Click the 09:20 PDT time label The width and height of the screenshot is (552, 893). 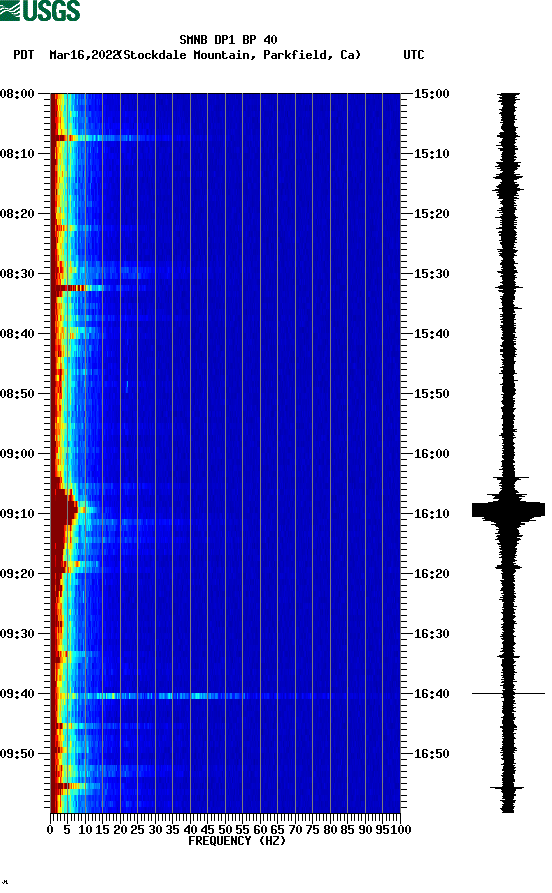pyautogui.click(x=17, y=574)
